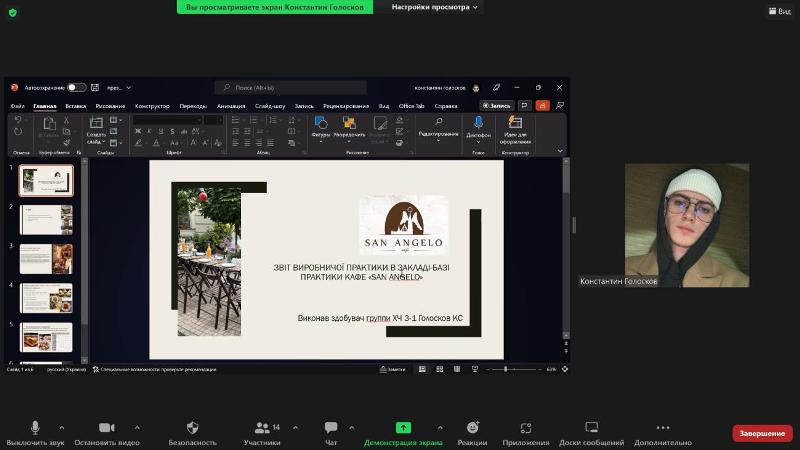Select slide 3 thumbnail
The height and width of the screenshot is (450, 800).
(46, 259)
